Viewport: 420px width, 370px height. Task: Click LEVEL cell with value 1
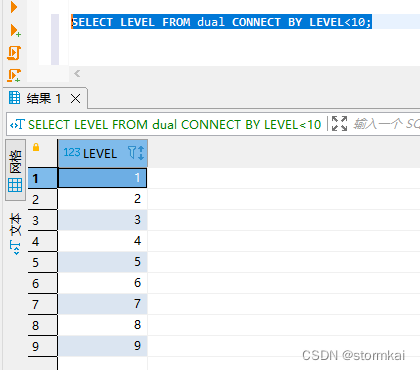(102, 178)
